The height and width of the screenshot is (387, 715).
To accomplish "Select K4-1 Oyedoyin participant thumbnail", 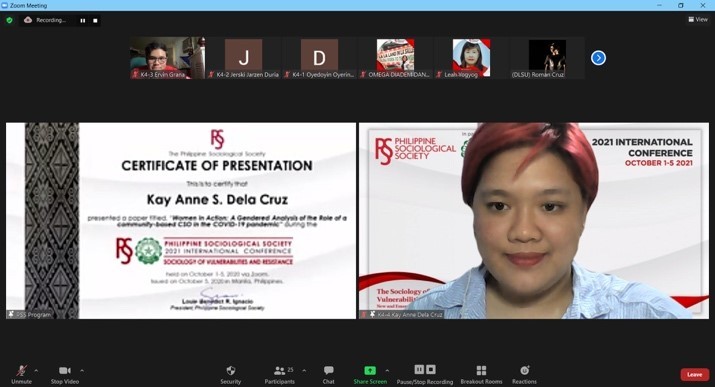I will (x=320, y=58).
